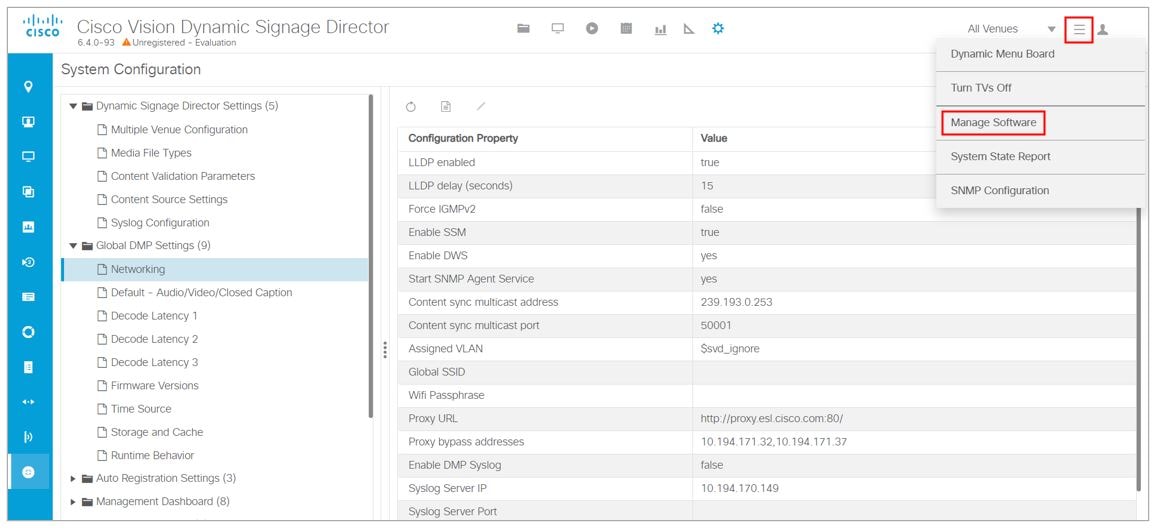Click the calendar grid icon in the top toolbar

[x=626, y=29]
